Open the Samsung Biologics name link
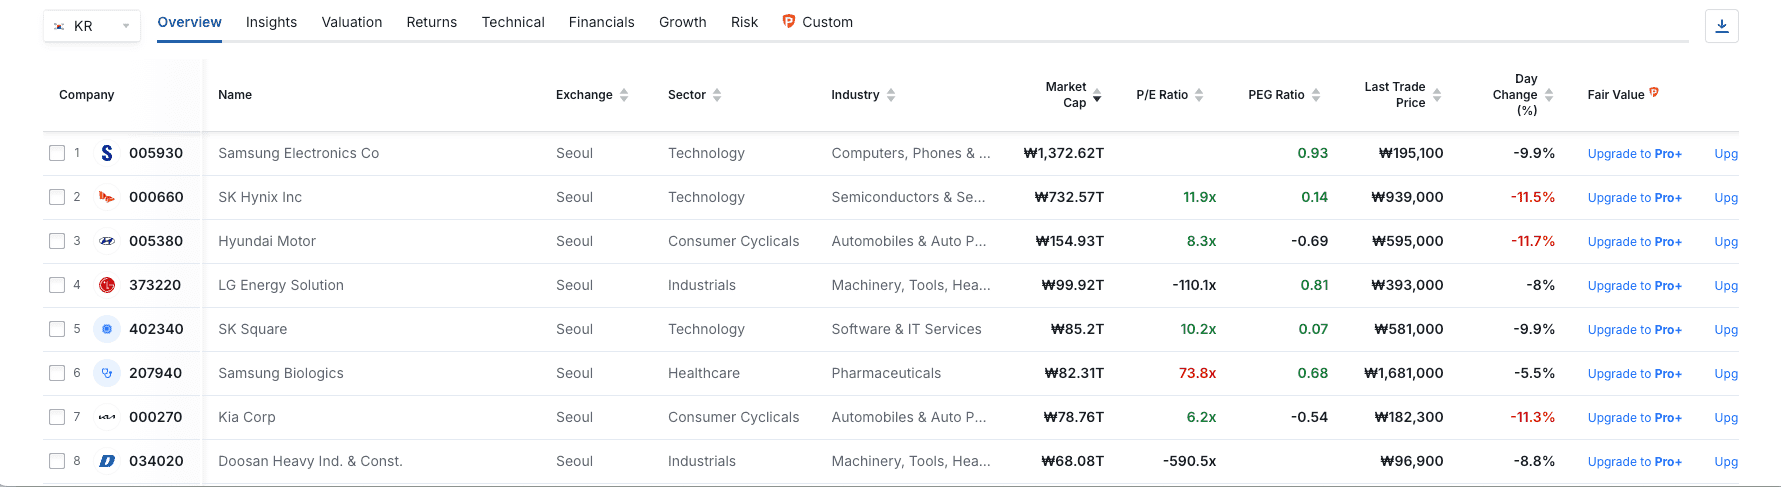 pyautogui.click(x=281, y=373)
